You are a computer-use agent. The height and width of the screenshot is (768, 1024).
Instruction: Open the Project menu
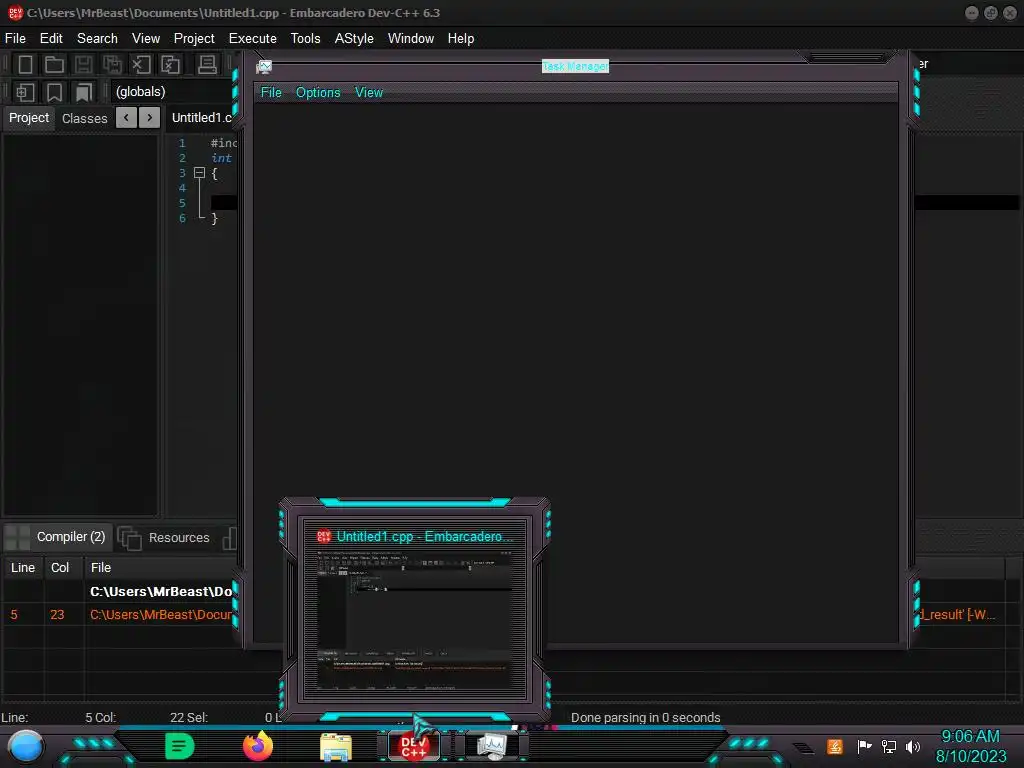coord(194,39)
